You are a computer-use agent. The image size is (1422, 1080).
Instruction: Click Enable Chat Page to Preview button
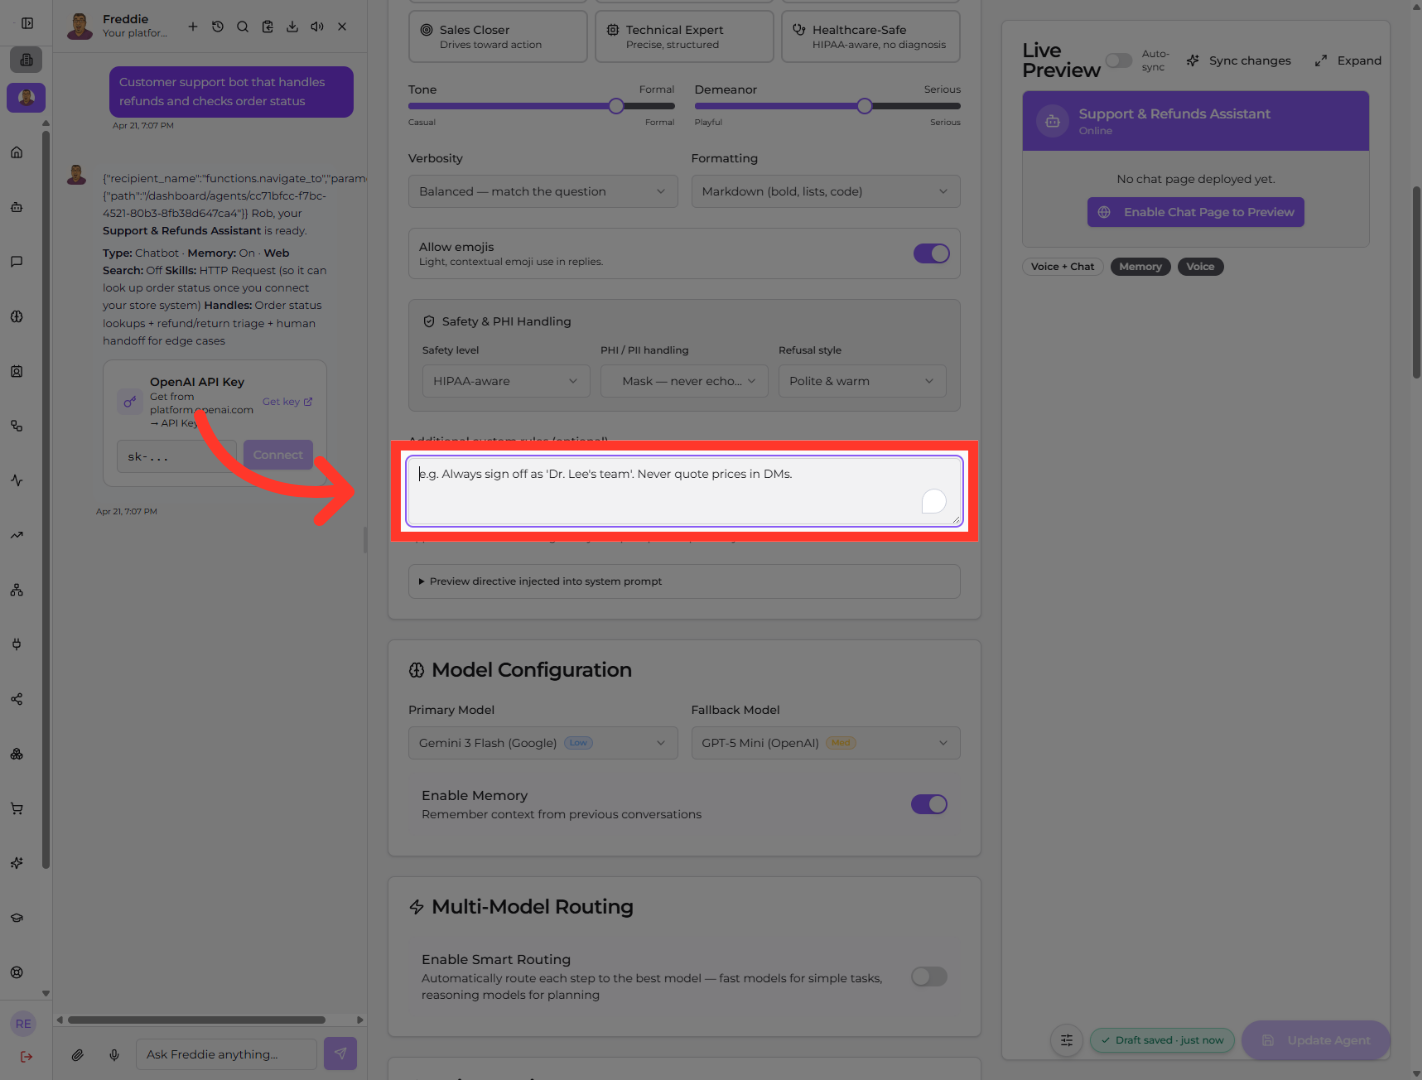(x=1196, y=212)
